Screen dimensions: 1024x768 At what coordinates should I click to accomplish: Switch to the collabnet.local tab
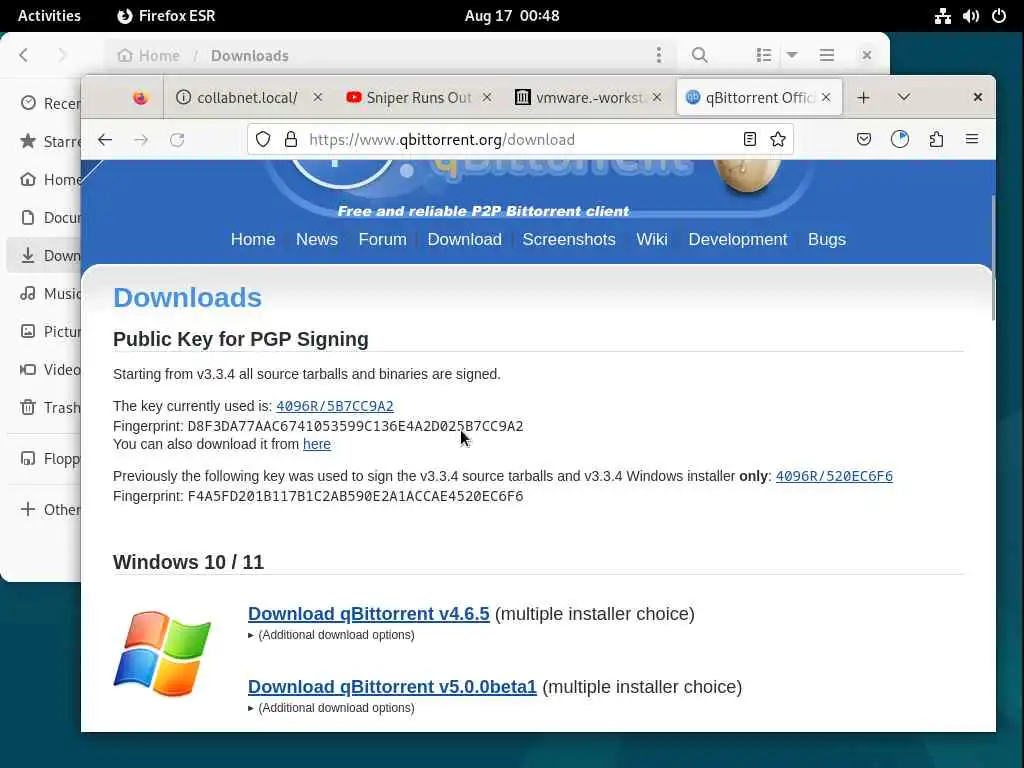[248, 97]
